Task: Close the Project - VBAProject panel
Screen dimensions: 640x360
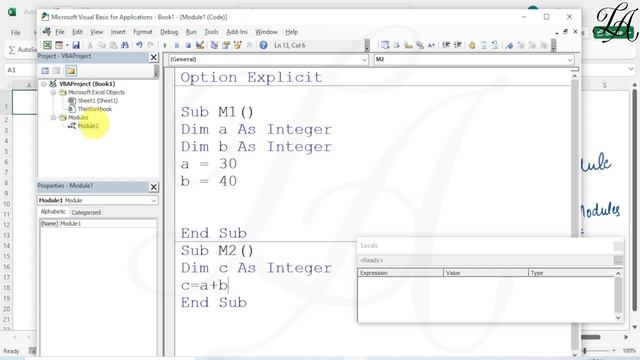Action: tap(153, 58)
